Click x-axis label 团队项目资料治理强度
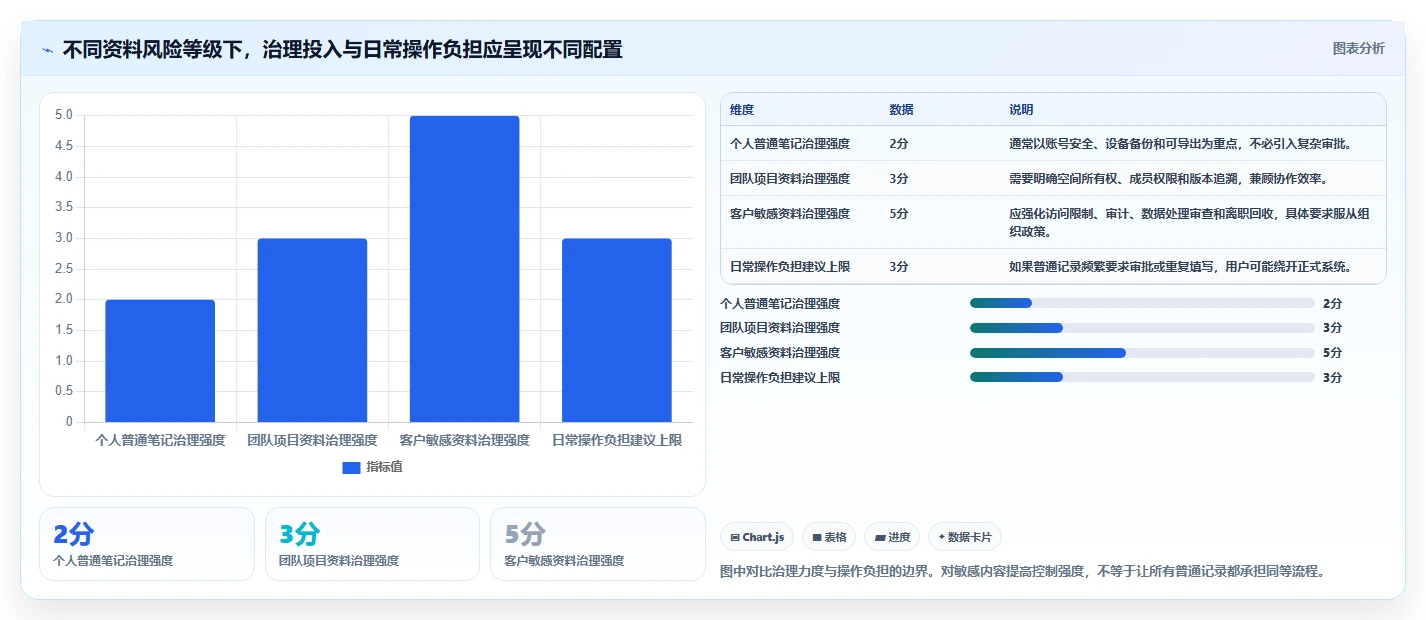 (x=312, y=440)
